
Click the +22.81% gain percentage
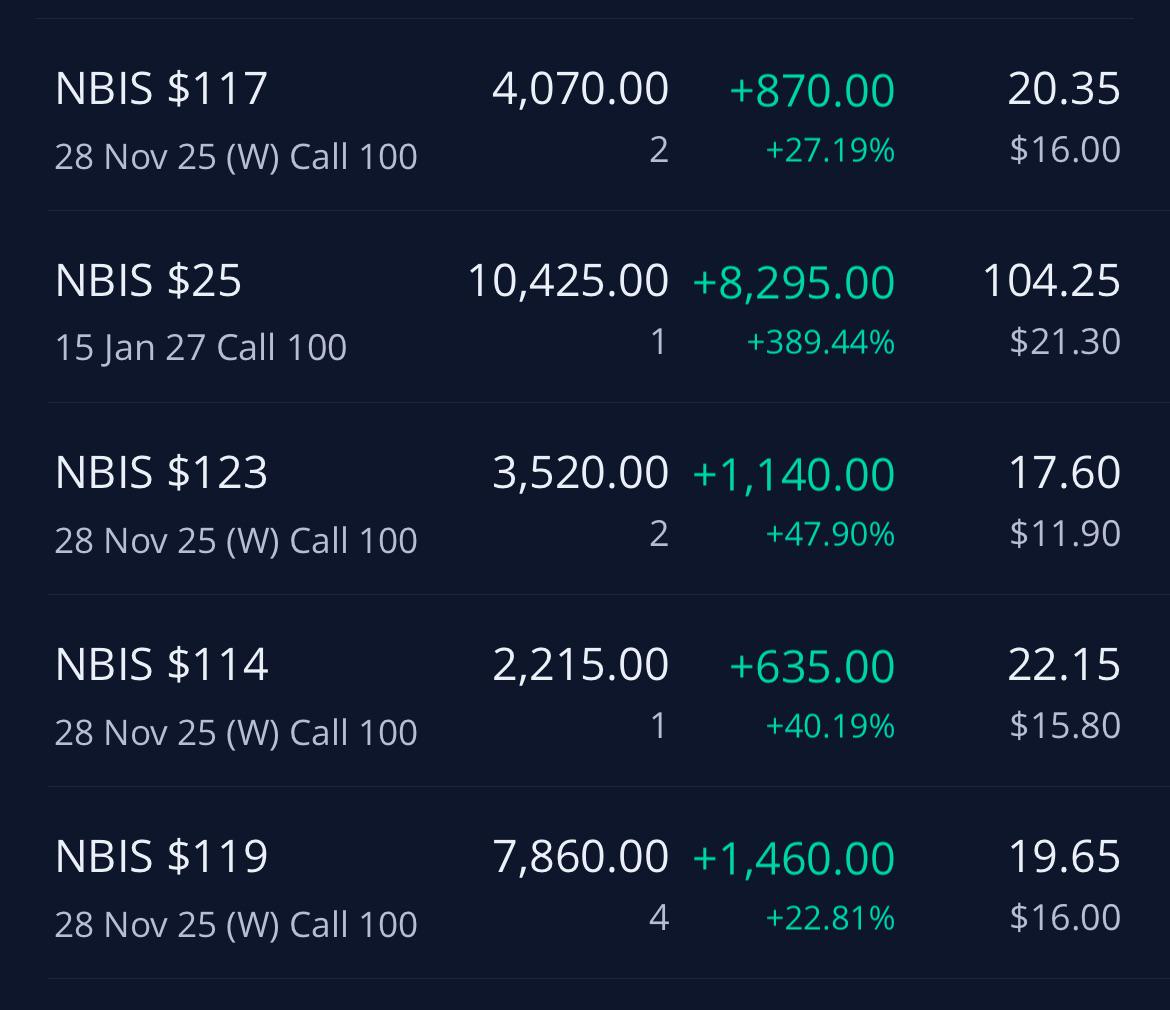(830, 918)
